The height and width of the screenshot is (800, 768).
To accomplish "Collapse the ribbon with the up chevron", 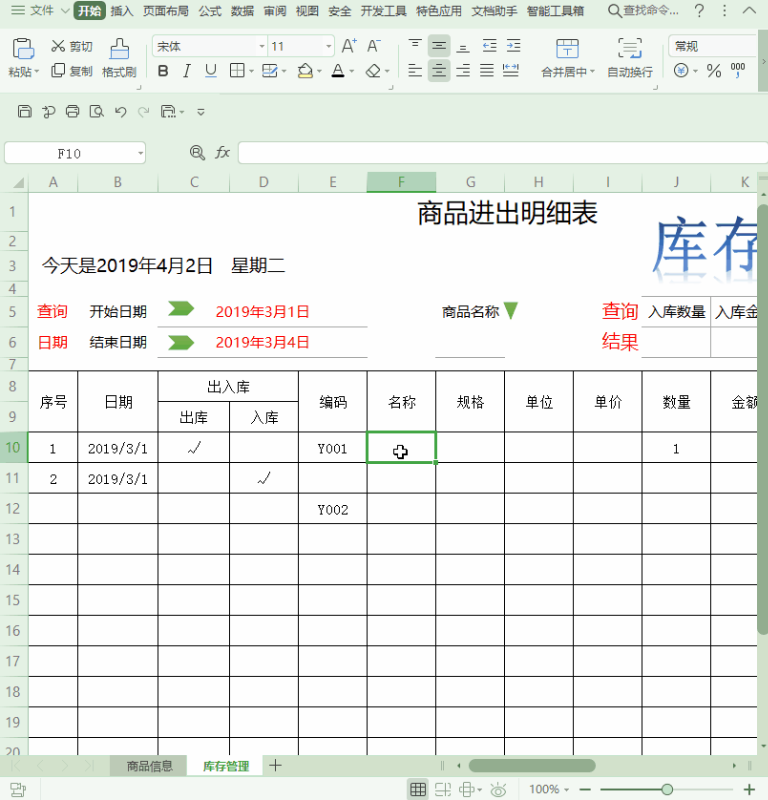I will pos(749,11).
